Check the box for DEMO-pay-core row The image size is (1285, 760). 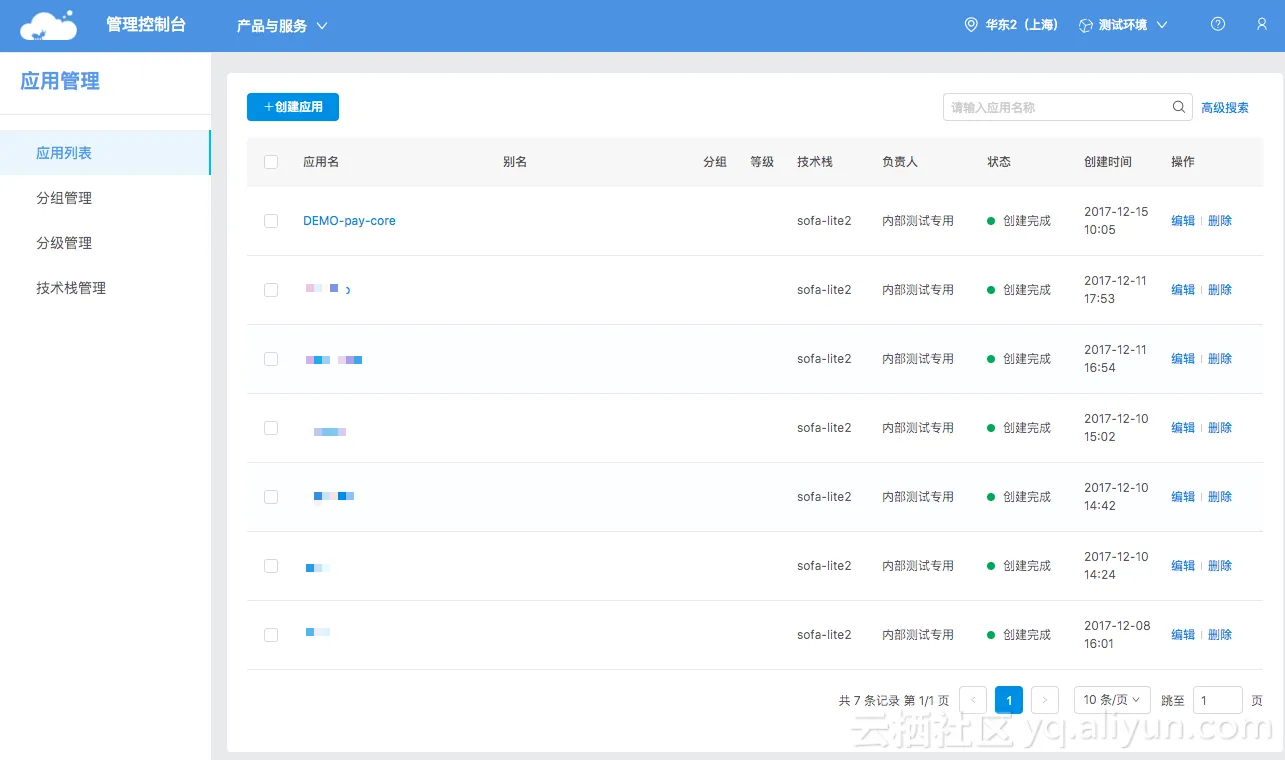[x=271, y=221]
